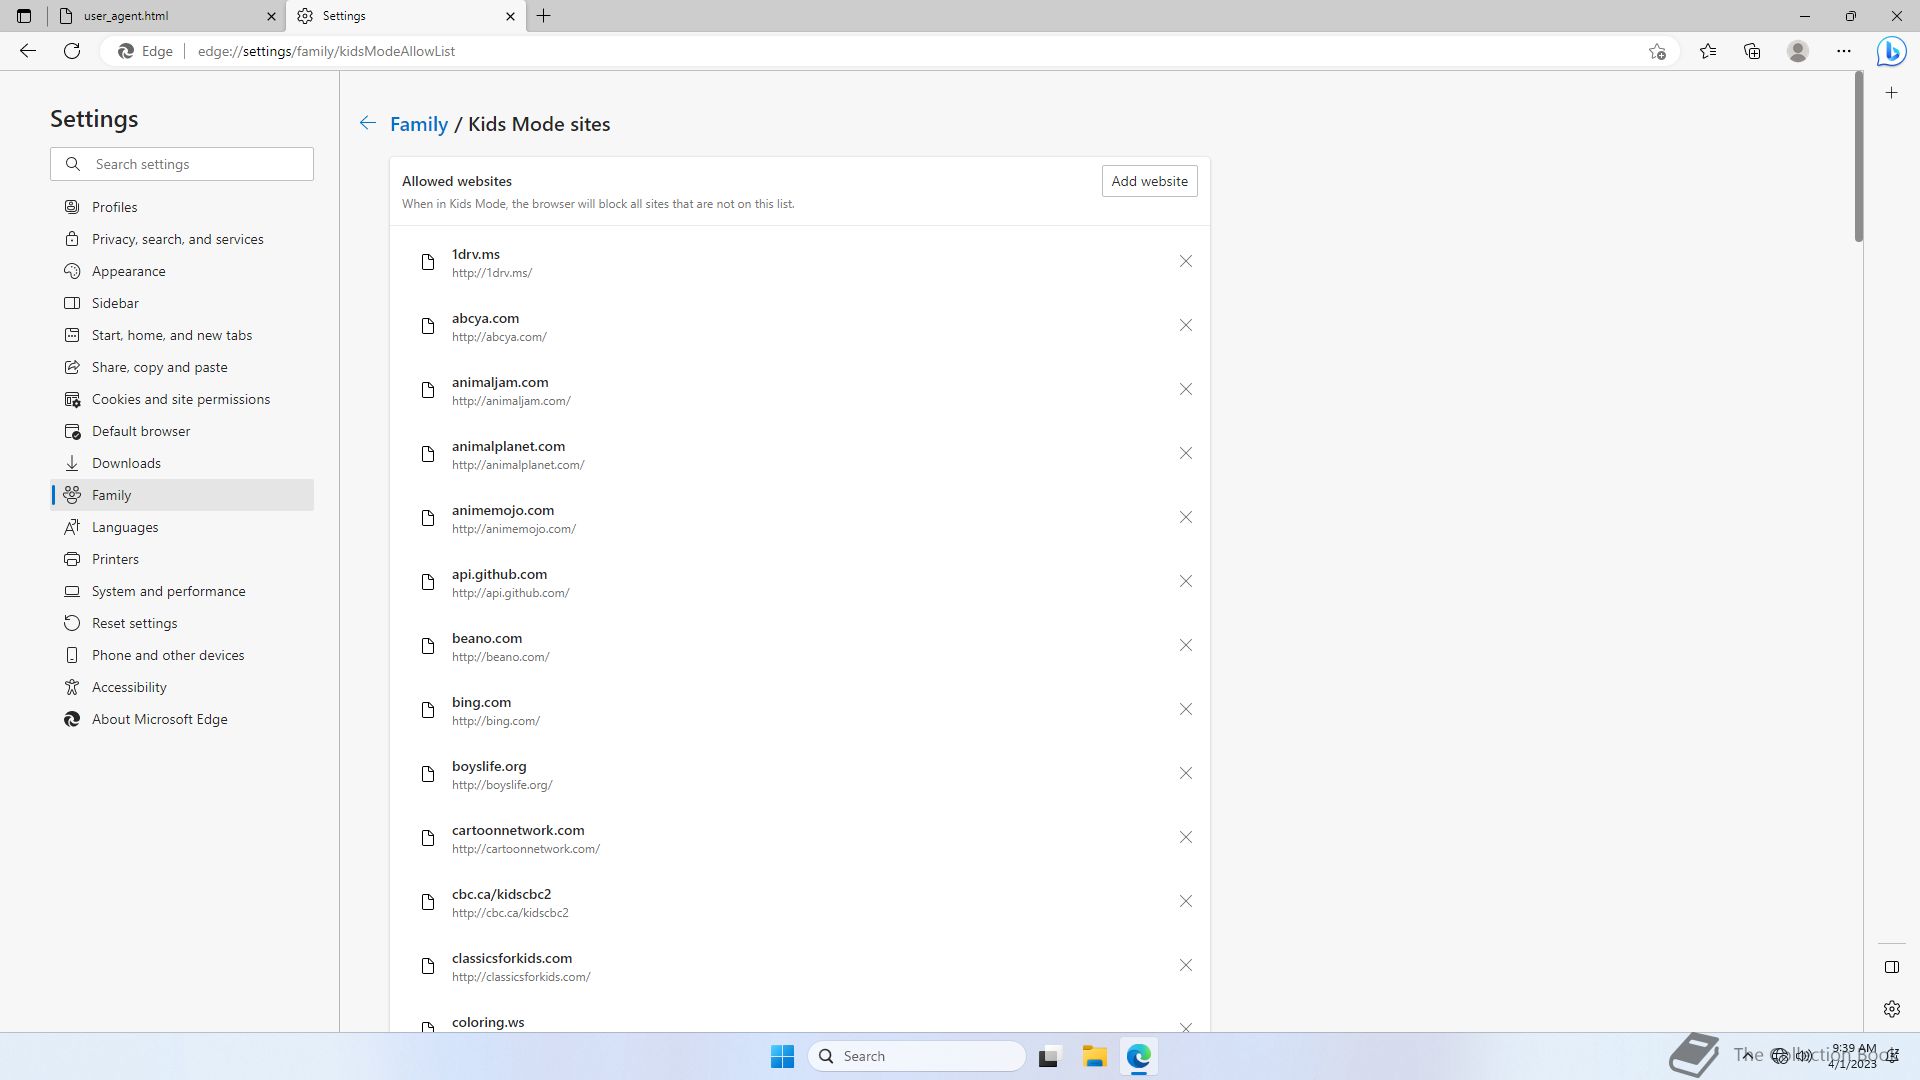Open About Microsoft Edge

pos(182,719)
